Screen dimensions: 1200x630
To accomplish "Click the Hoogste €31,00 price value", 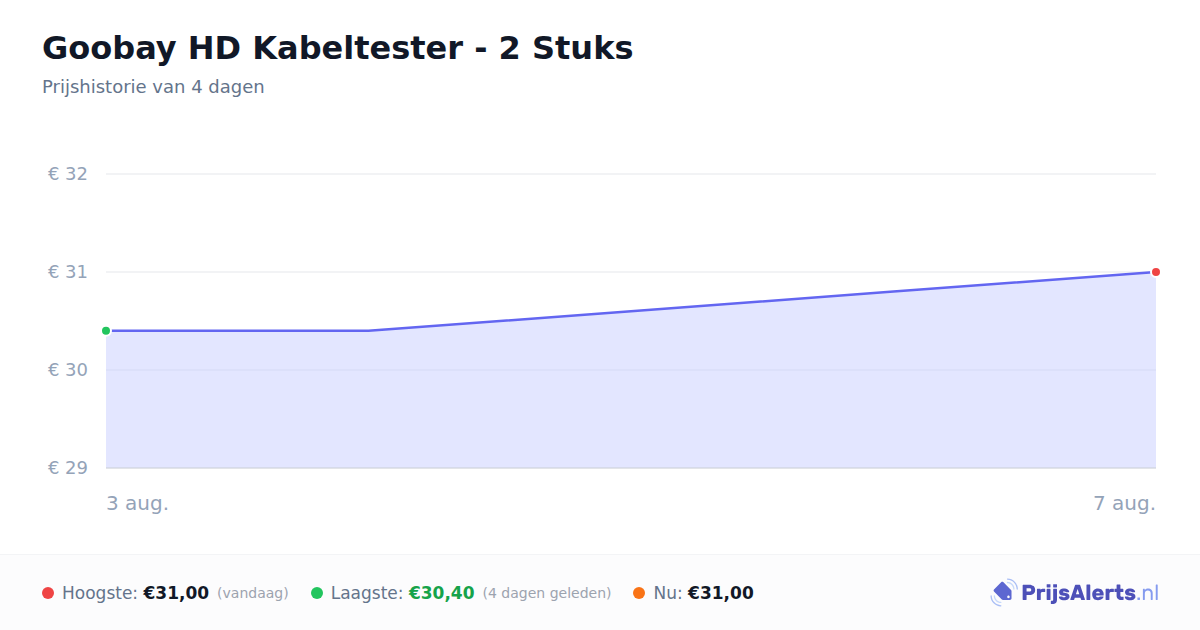I will (x=176, y=593).
